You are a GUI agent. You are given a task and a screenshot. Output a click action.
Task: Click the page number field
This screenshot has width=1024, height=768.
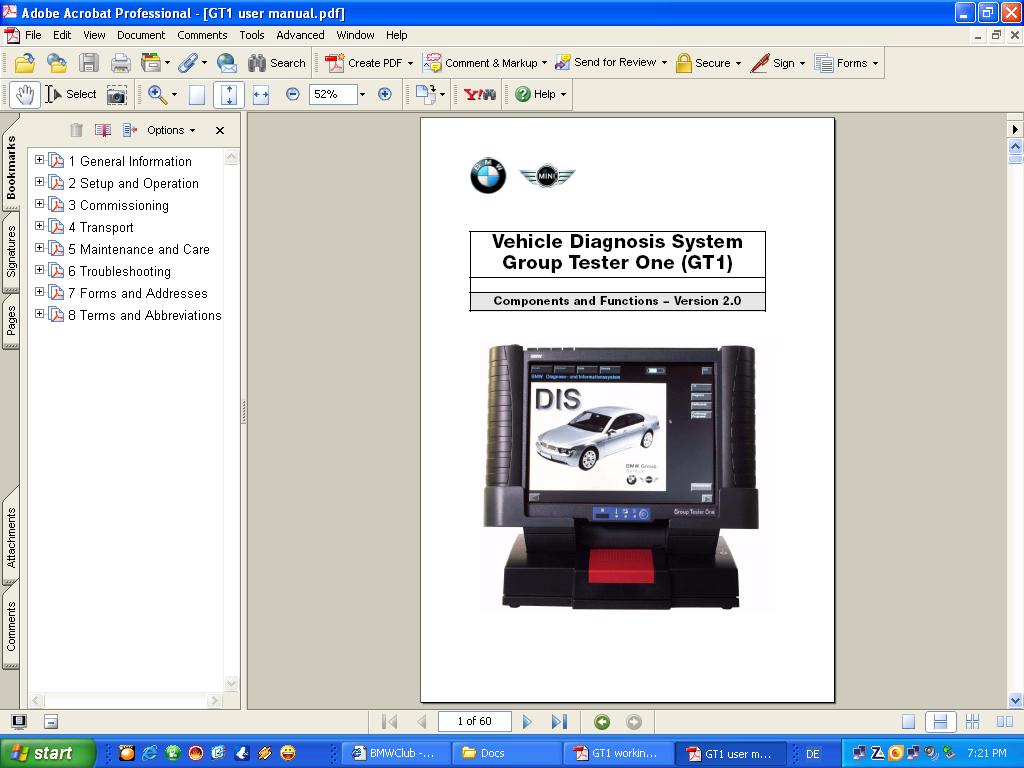[474, 721]
